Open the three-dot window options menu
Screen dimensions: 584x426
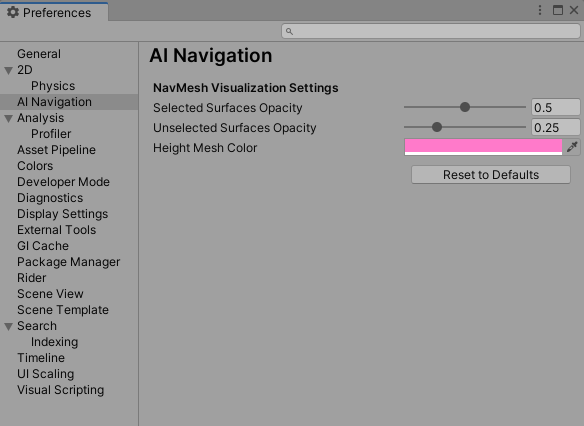540,10
